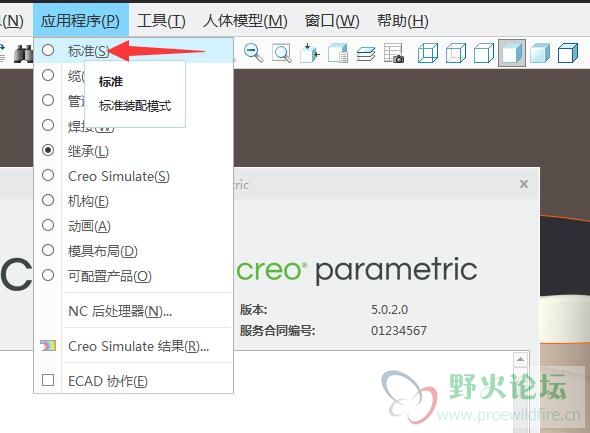Image resolution: width=590 pixels, height=433 pixels.
Task: Open the view manager icon
Action: click(x=394, y=53)
